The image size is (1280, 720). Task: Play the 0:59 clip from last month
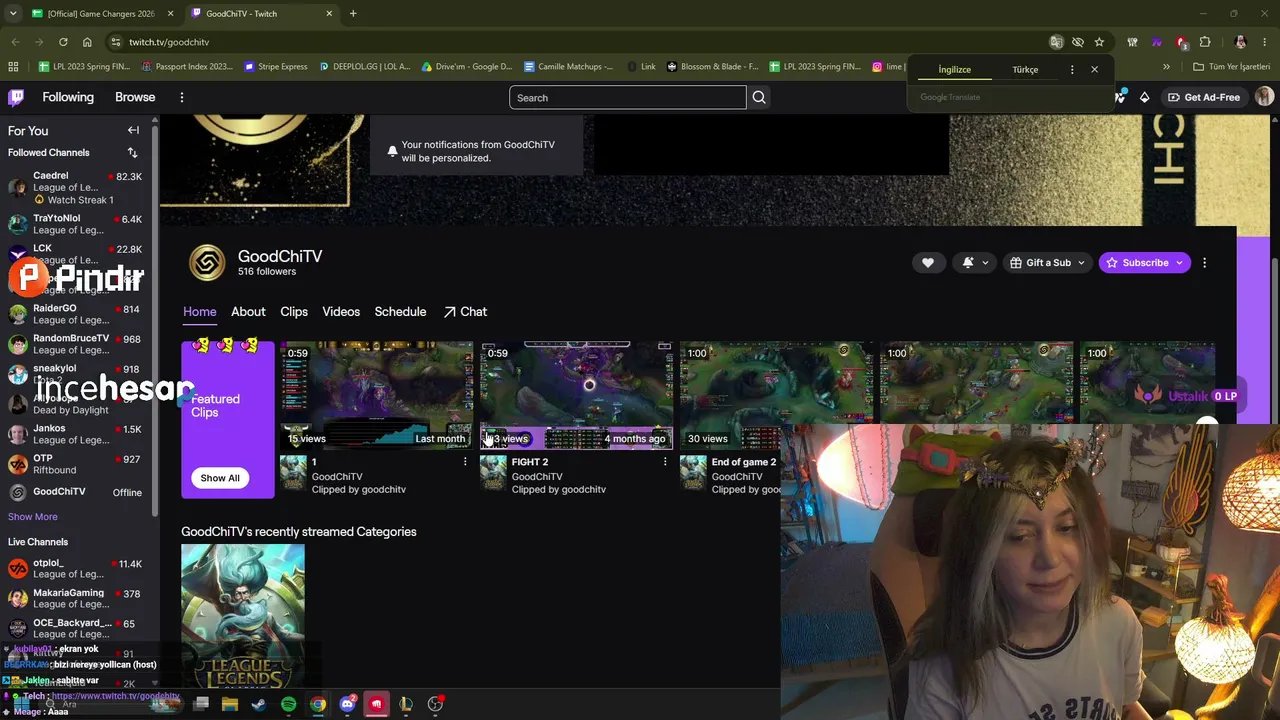377,395
